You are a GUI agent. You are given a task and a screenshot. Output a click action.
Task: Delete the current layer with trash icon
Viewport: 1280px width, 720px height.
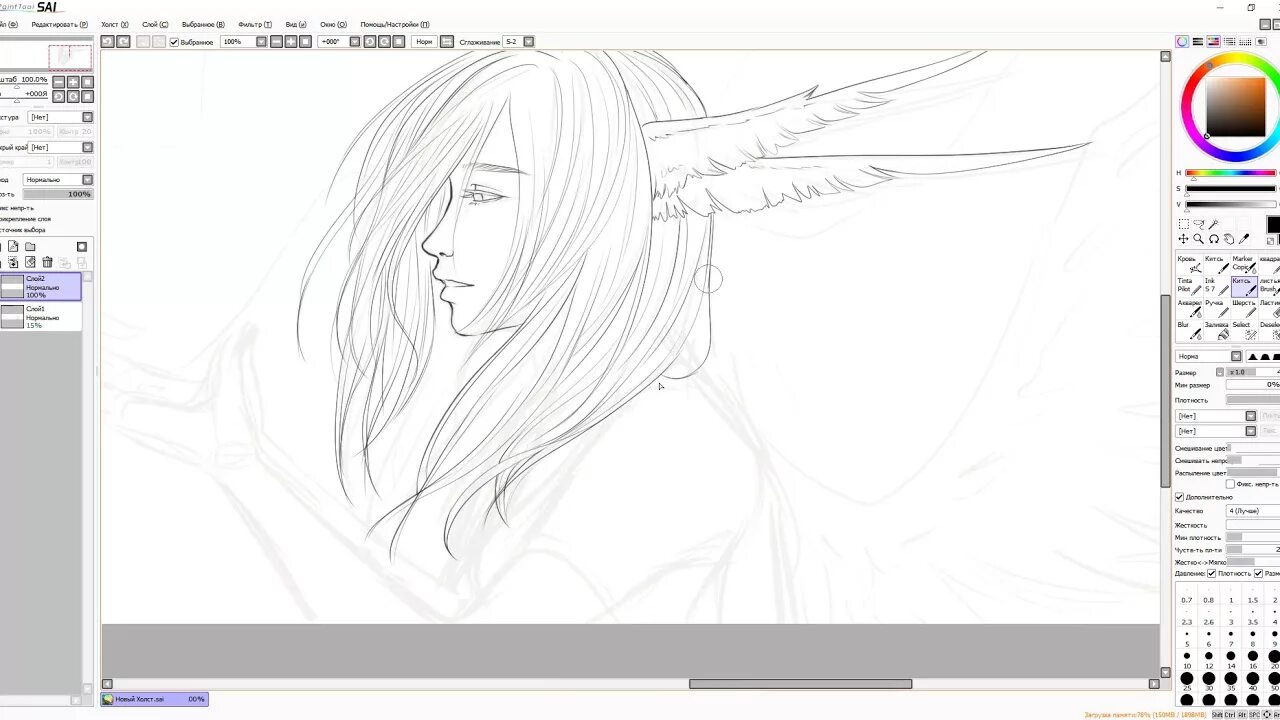pyautogui.click(x=47, y=263)
